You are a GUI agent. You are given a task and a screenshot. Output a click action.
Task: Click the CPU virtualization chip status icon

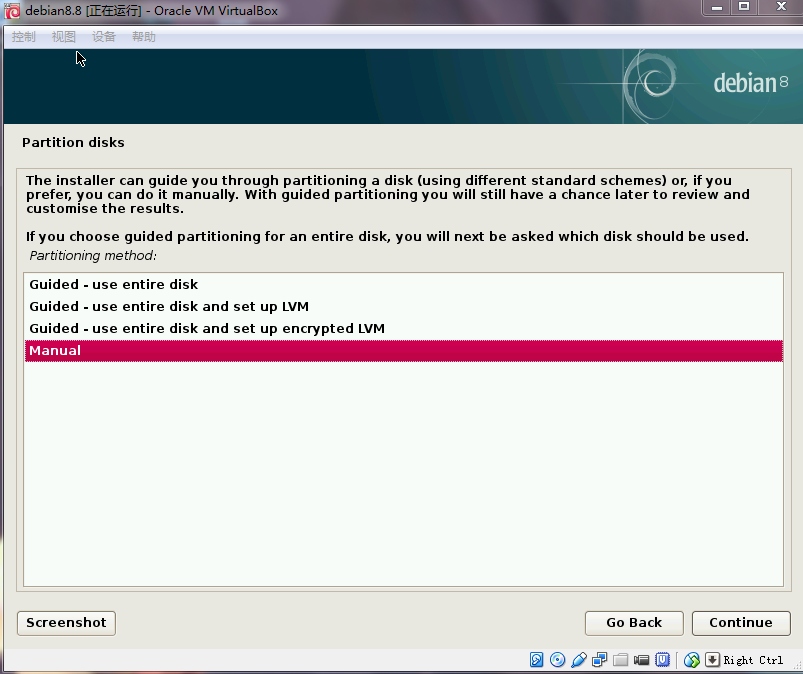(661, 660)
